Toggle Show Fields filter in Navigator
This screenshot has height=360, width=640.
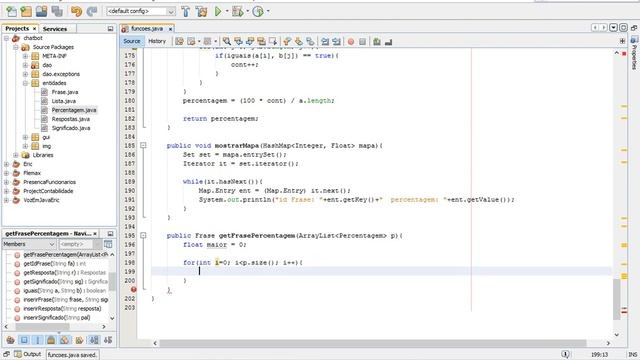[24, 340]
